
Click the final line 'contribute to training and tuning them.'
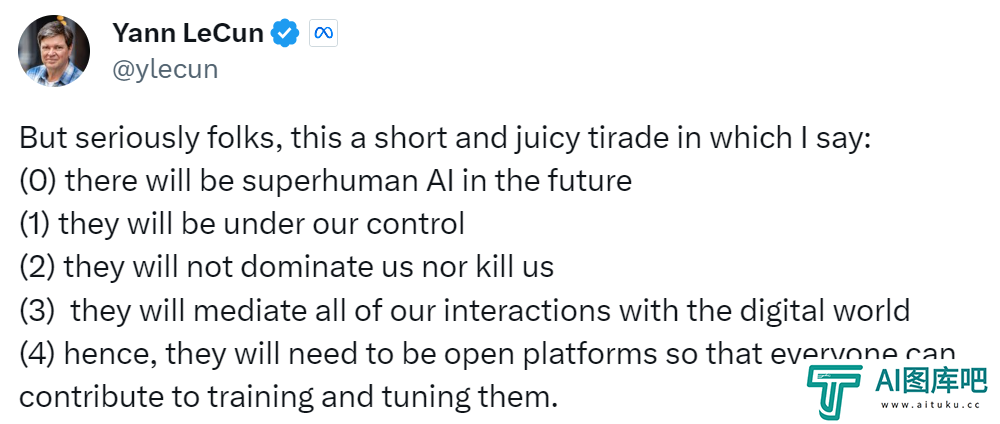(x=288, y=397)
